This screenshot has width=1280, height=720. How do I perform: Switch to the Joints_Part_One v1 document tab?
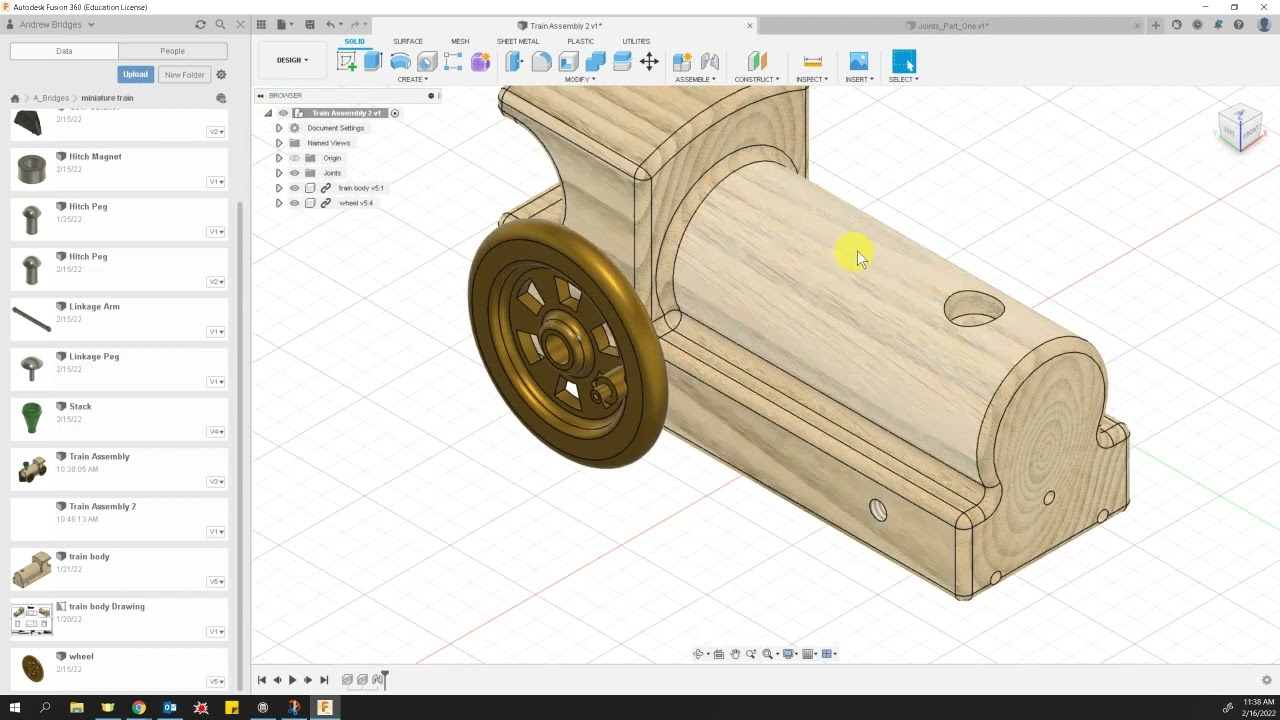pos(947,25)
